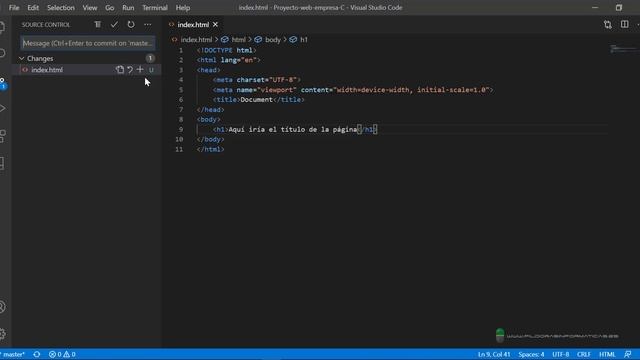Open the File menu
Screen dimensions: 640x360
(14, 8)
